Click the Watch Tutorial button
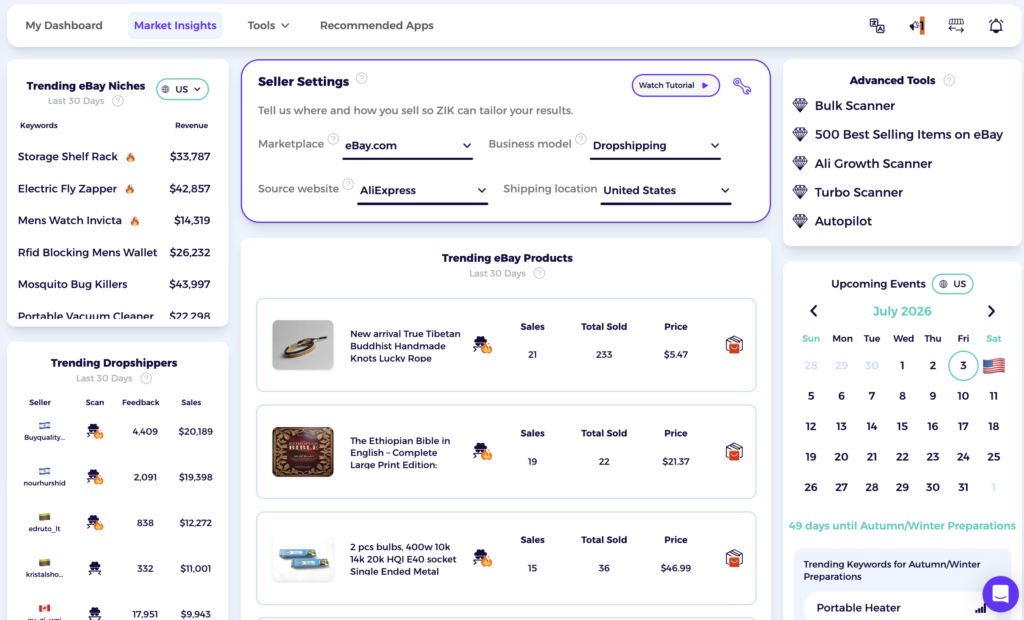 (675, 86)
